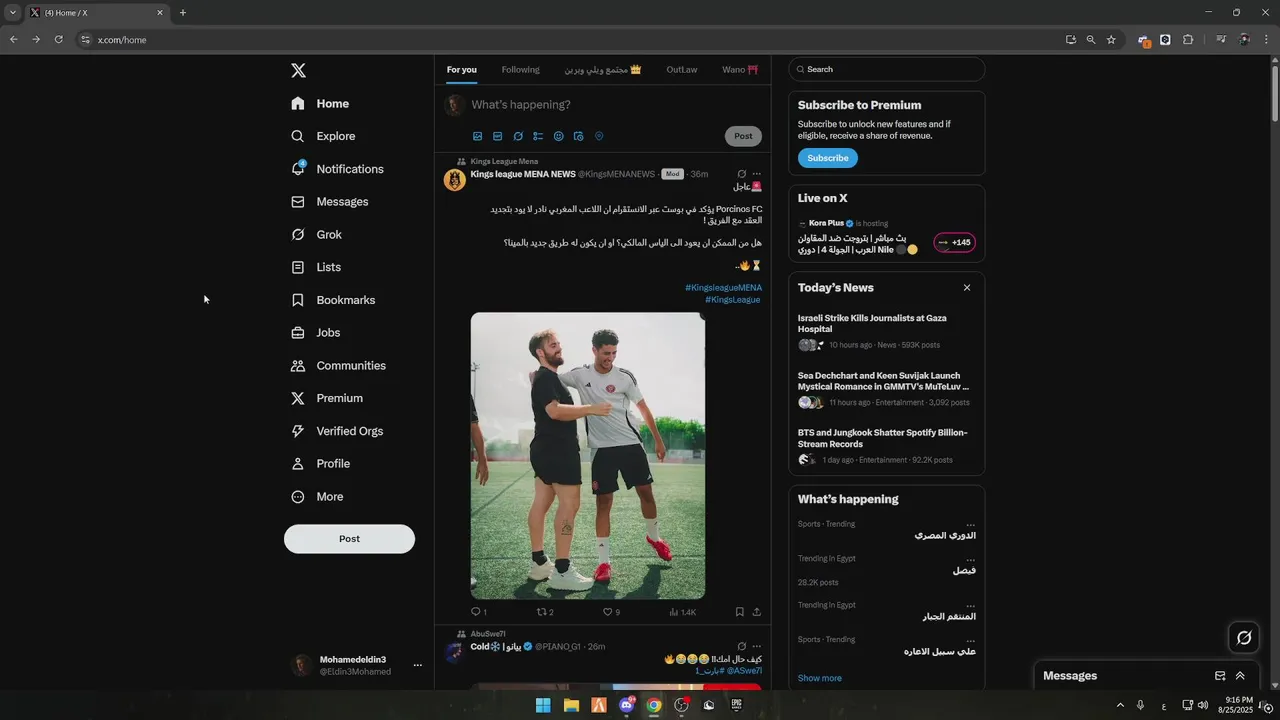
Task: Open more options on Cold post
Action: pyautogui.click(x=756, y=647)
